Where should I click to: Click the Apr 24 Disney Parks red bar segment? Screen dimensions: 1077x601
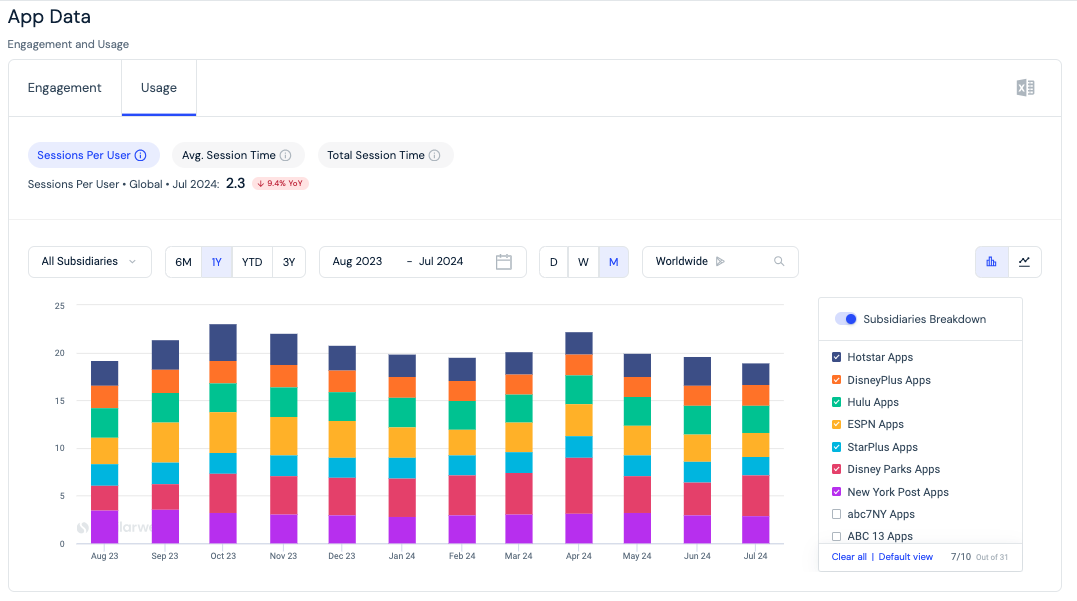coord(579,486)
